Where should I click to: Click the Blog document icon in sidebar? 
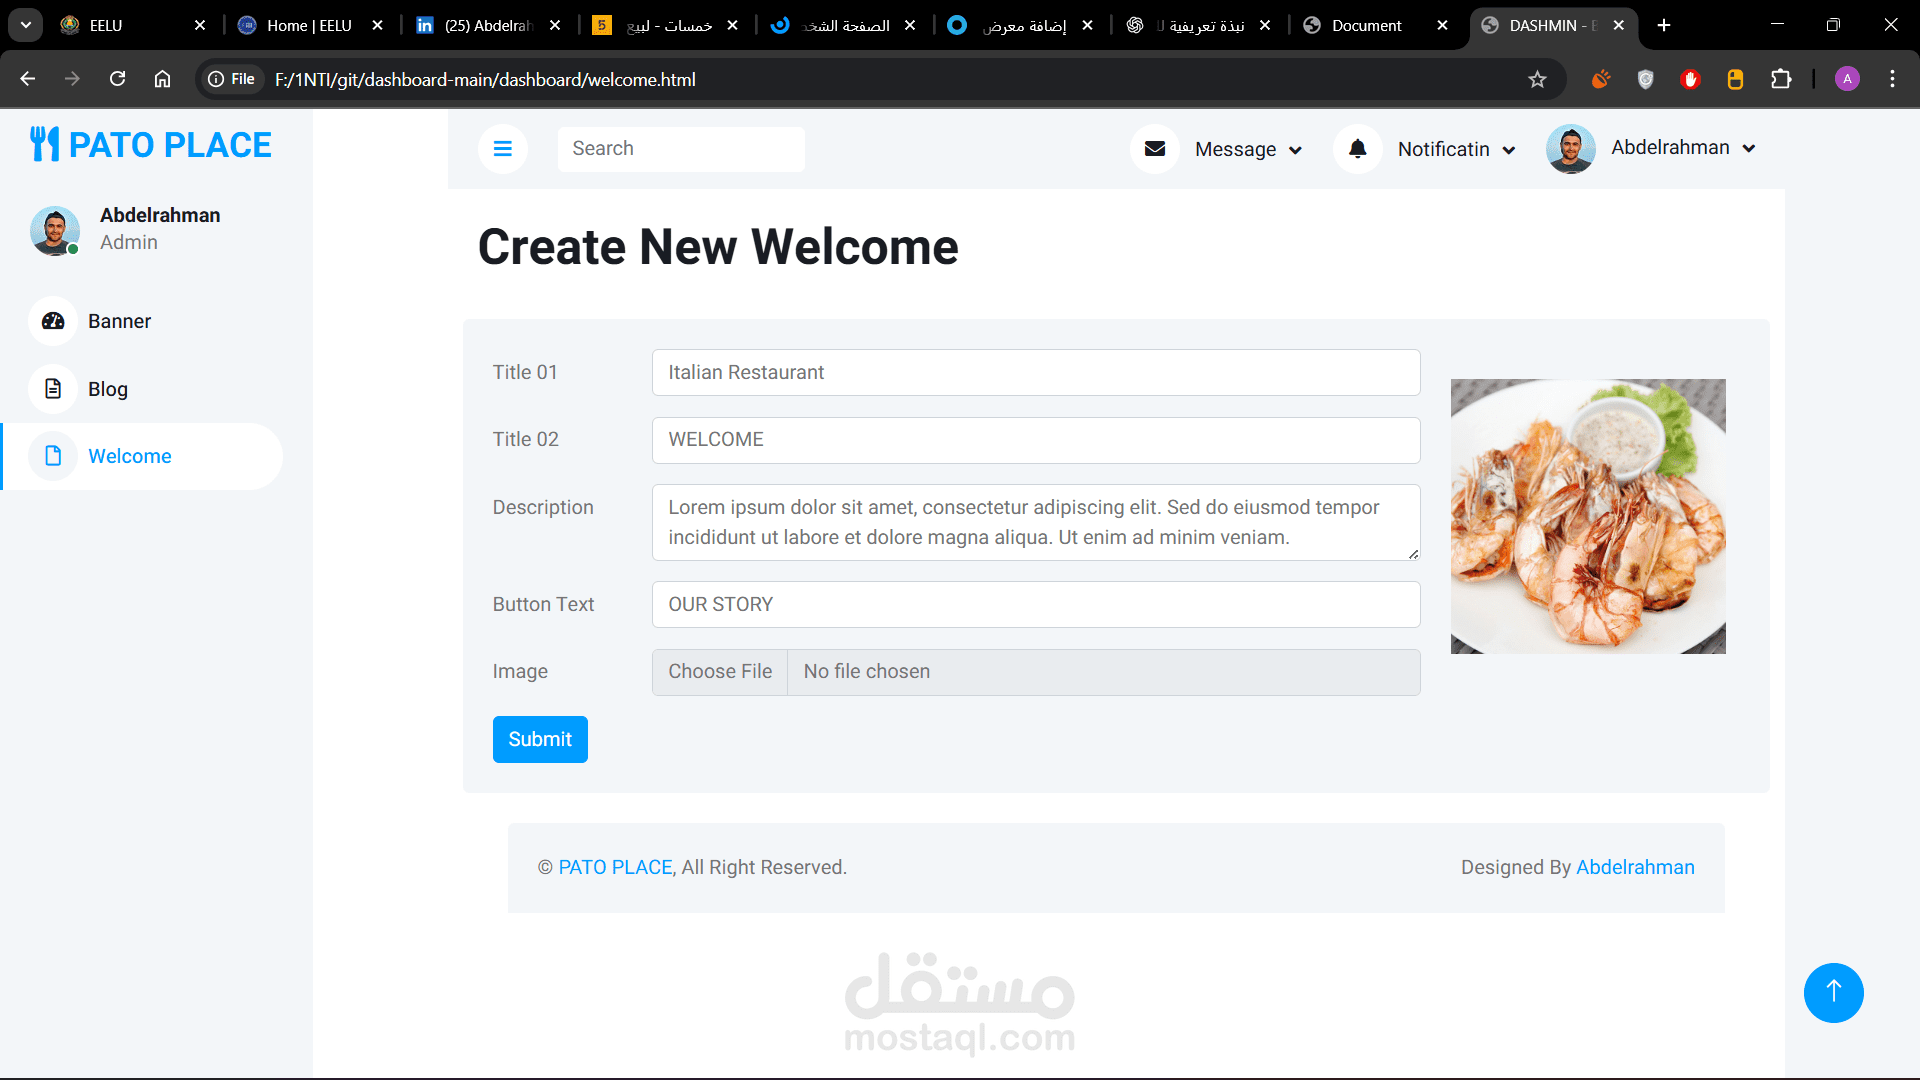(x=53, y=389)
